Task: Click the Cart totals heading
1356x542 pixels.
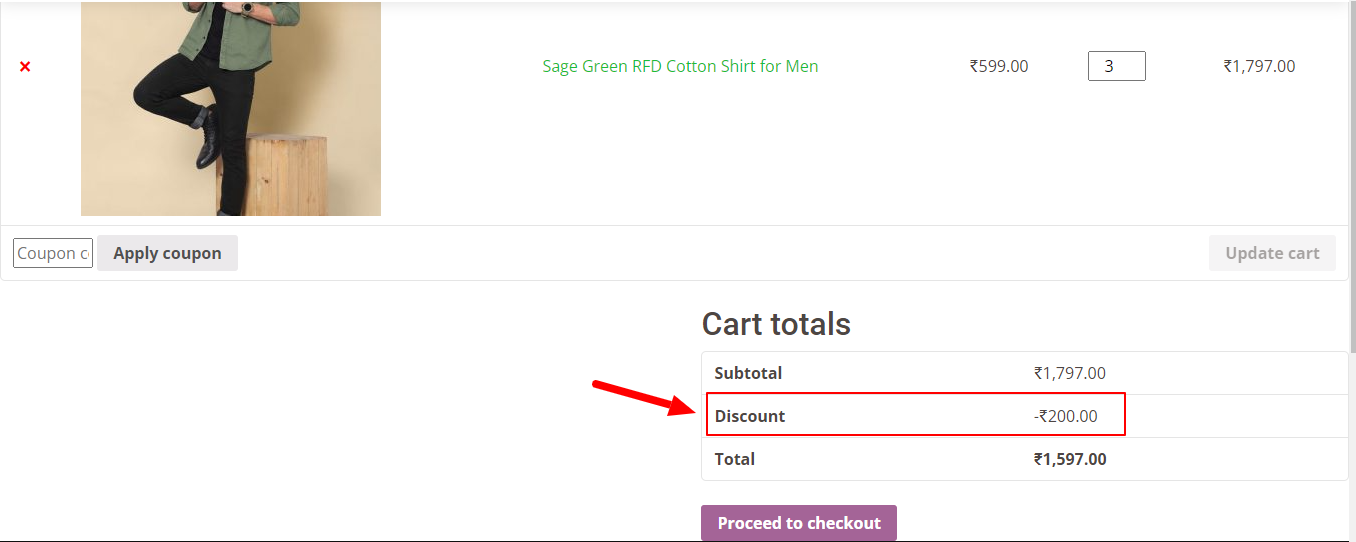Action: (x=776, y=324)
